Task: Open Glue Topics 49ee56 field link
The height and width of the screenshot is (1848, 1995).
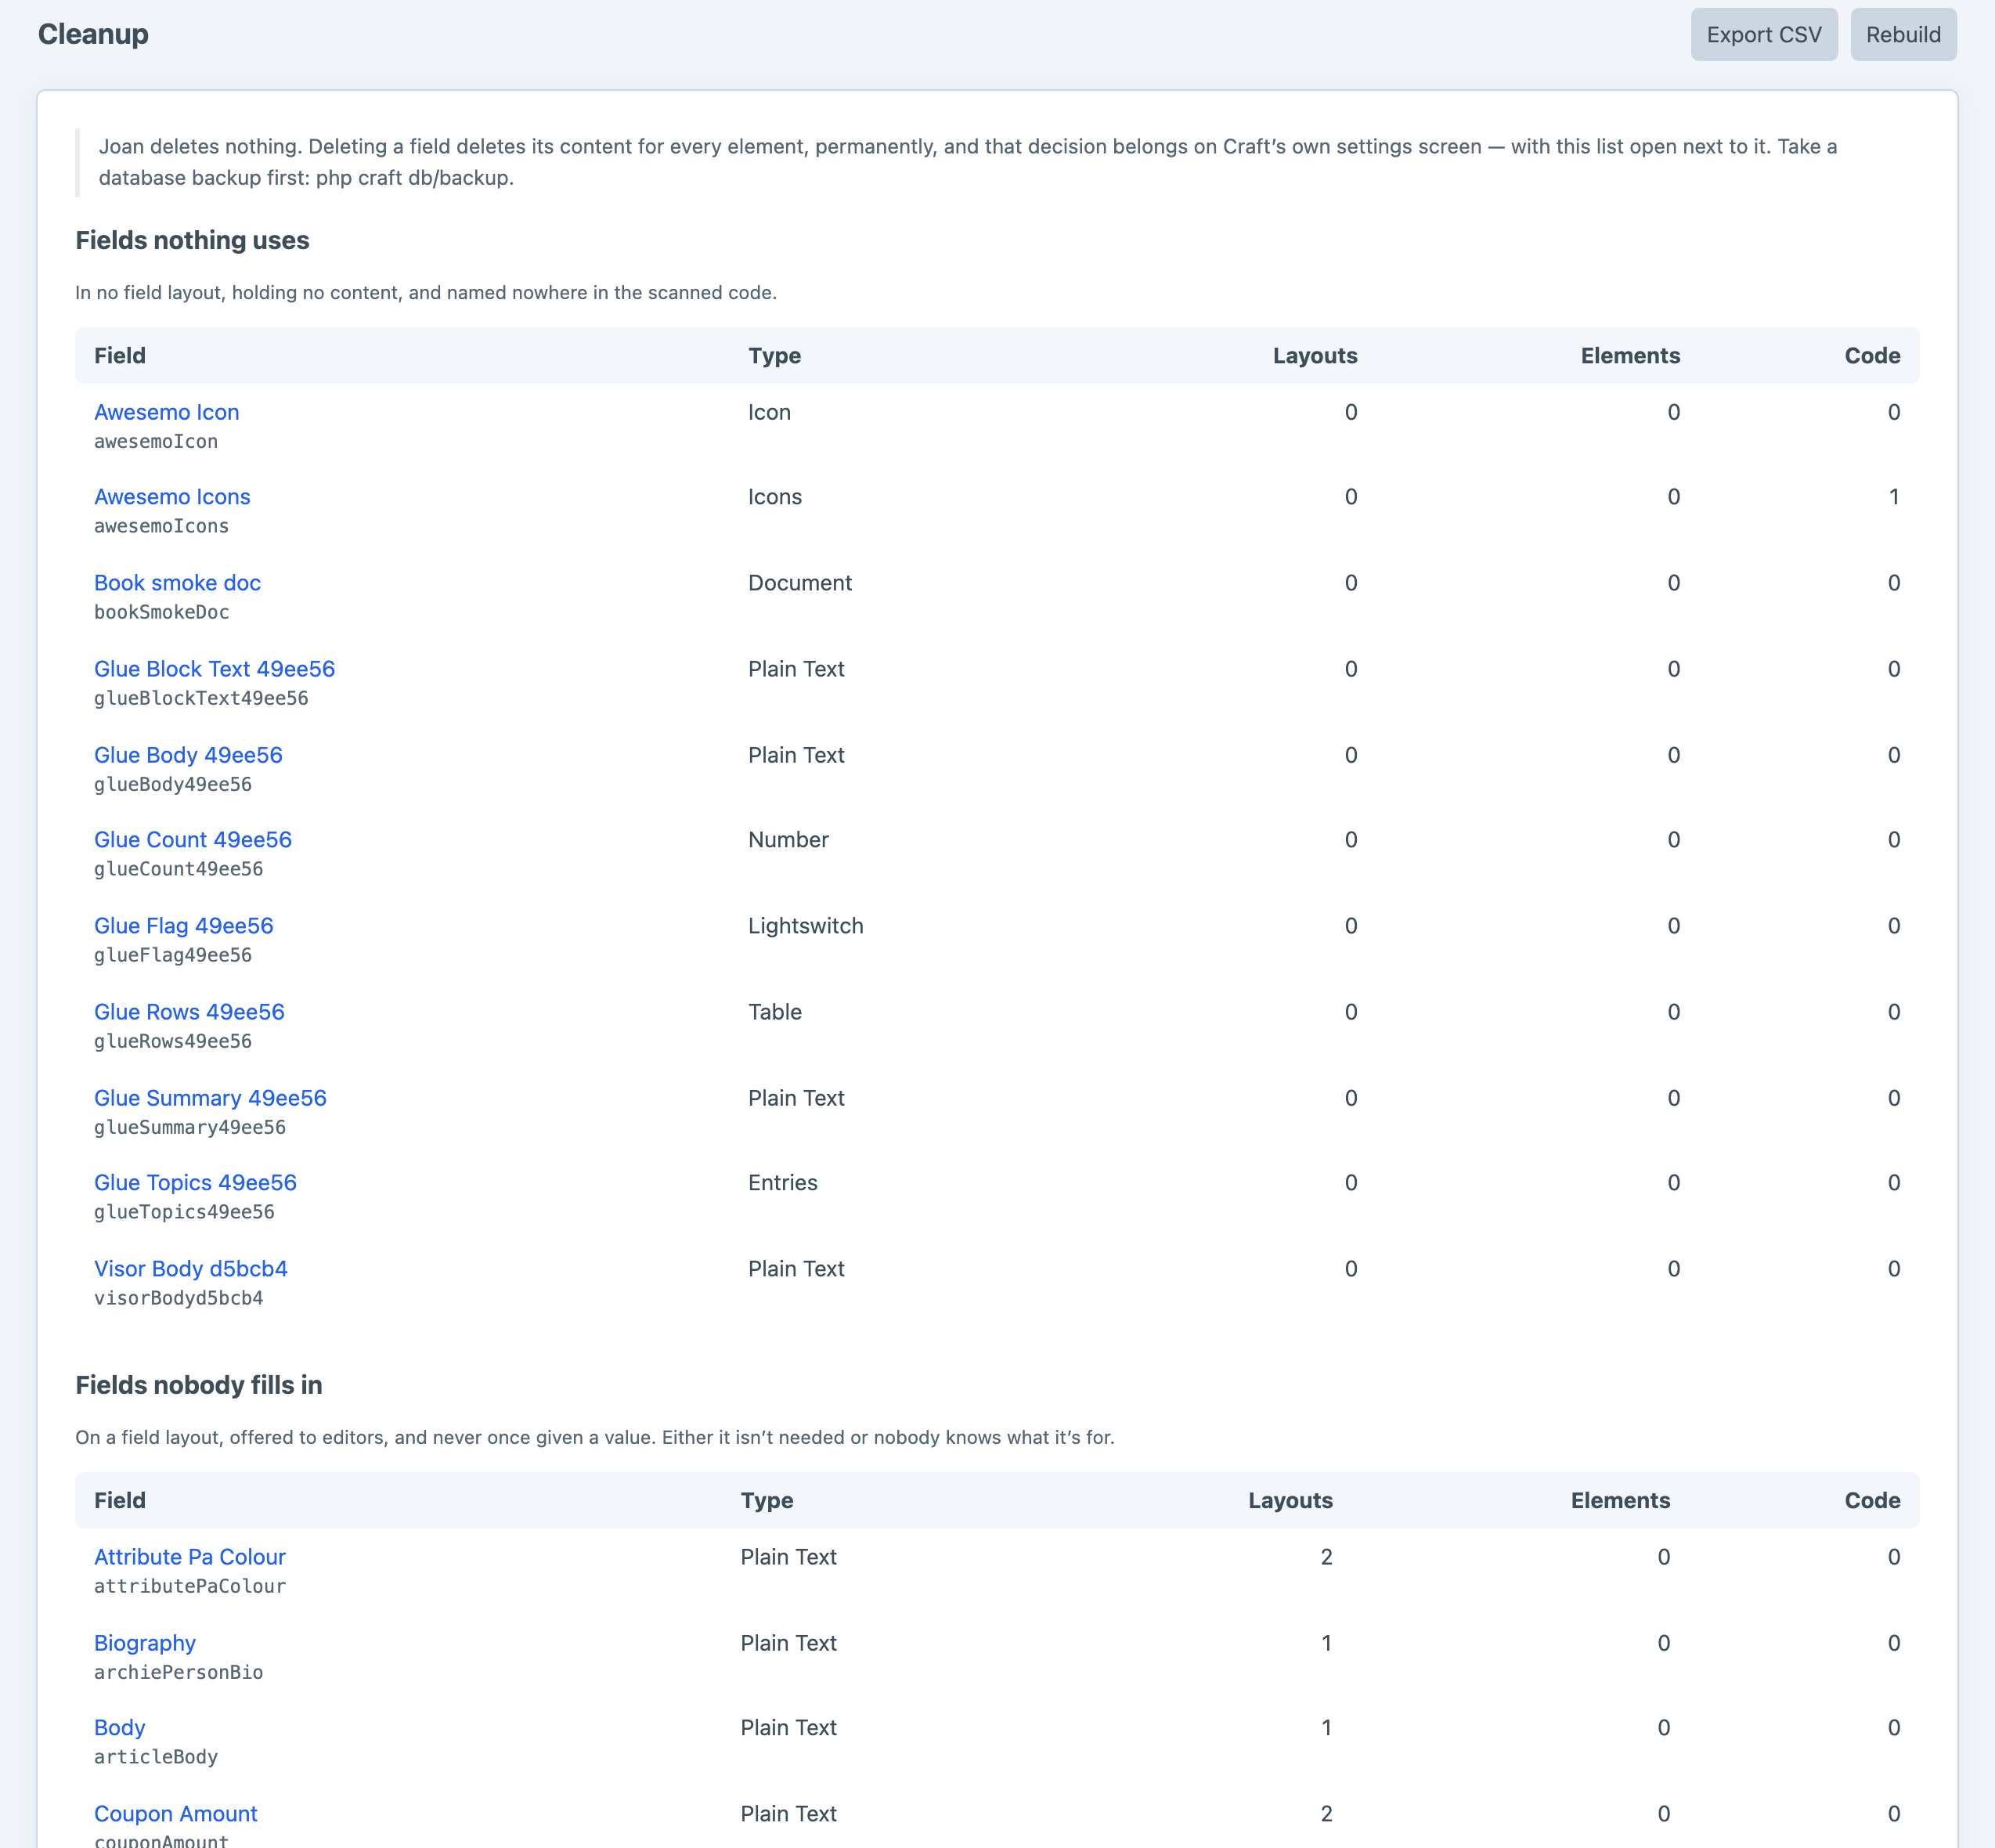Action: click(195, 1183)
